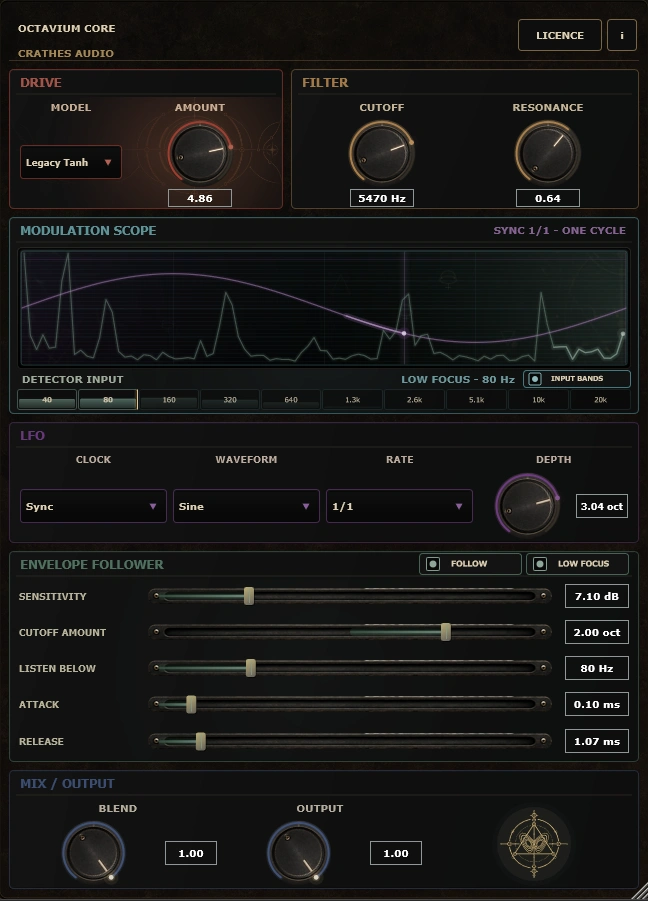Viewport: 648px width, 901px height.
Task: Click the Drive AMOUNT knob
Action: point(200,153)
